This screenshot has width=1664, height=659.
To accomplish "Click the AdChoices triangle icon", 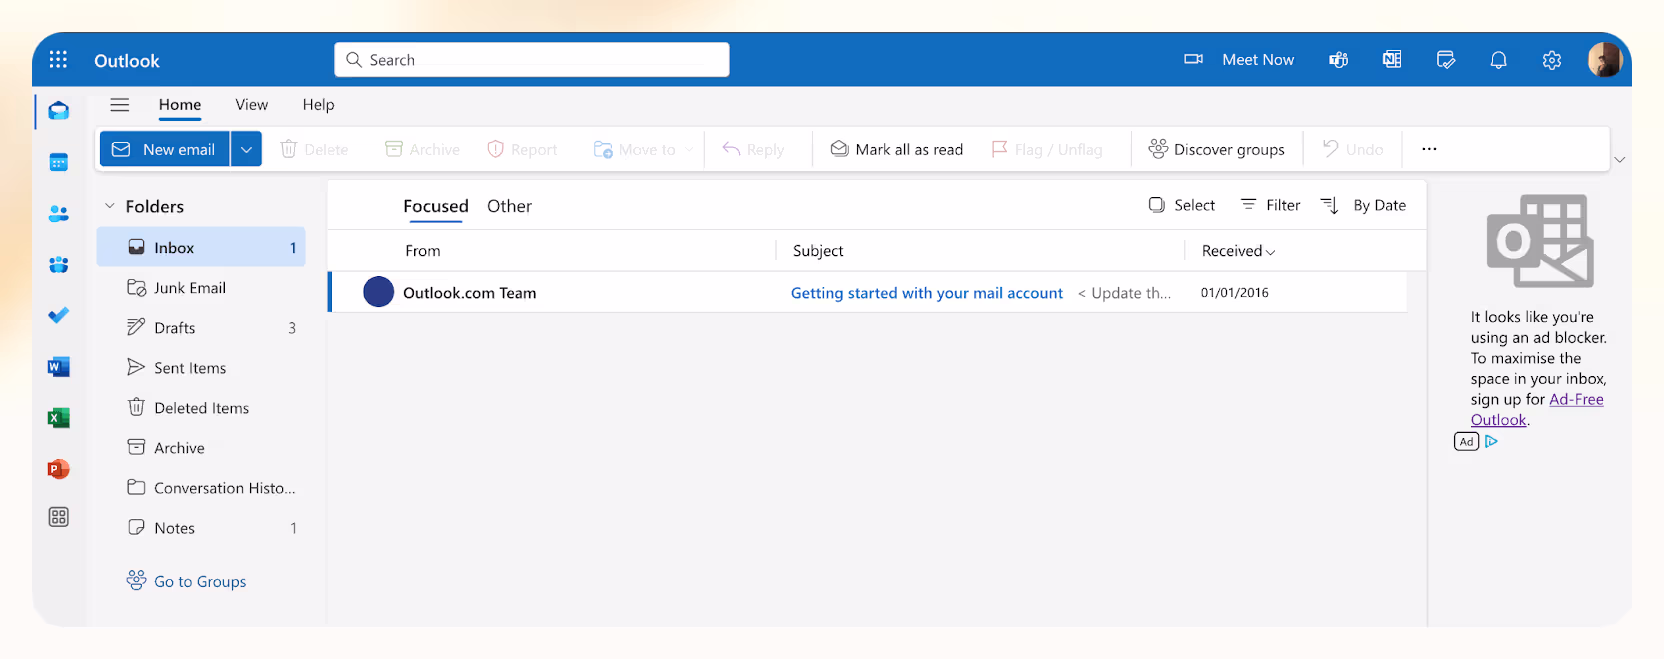I will pyautogui.click(x=1491, y=441).
